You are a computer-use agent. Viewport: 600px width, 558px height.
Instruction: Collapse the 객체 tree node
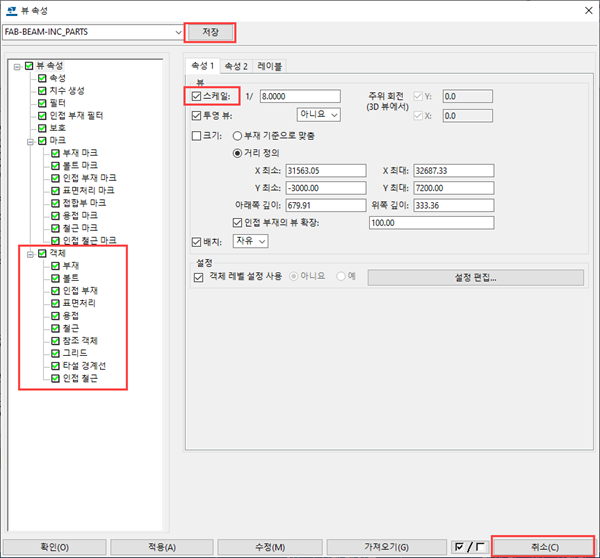[x=29, y=253]
